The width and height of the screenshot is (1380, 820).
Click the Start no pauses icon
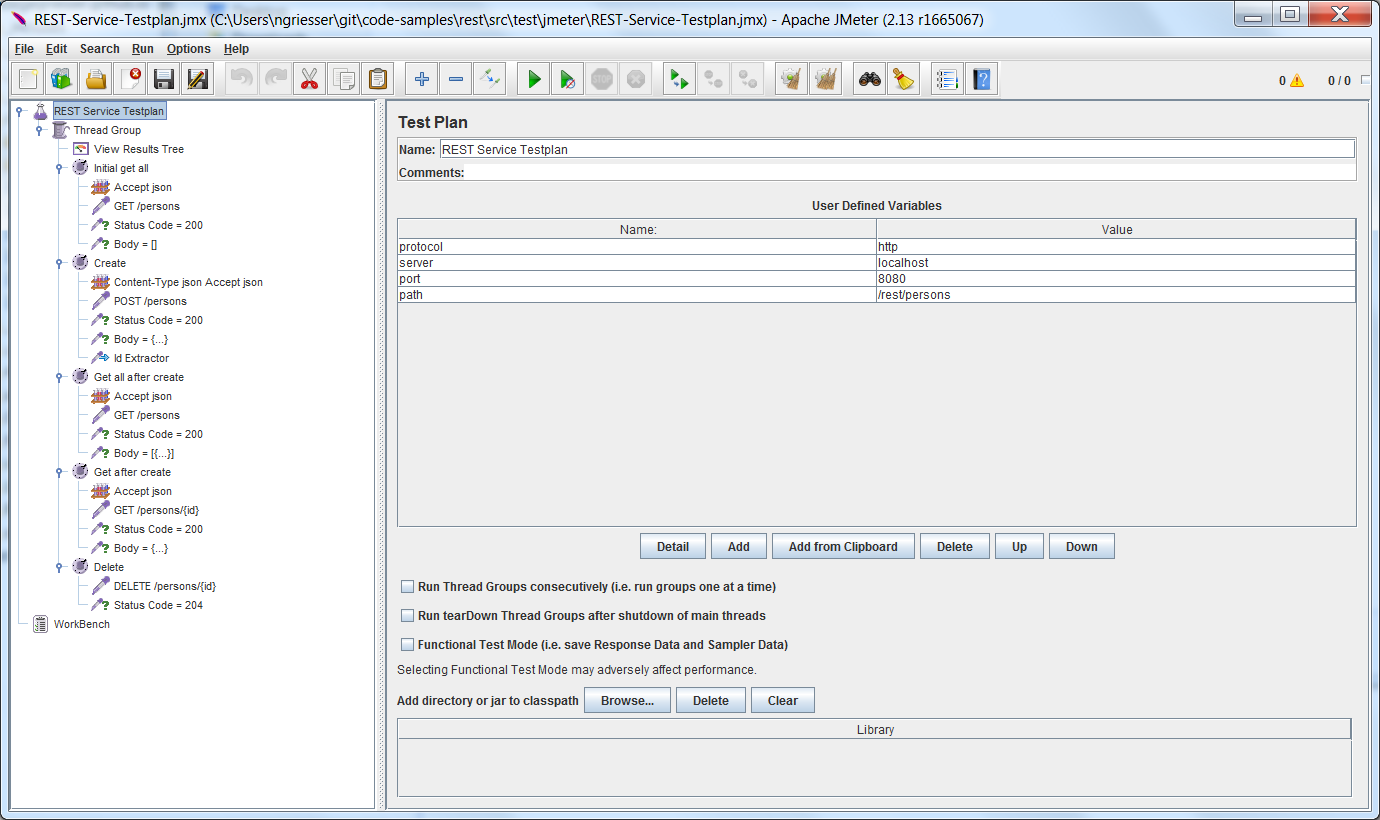568,79
